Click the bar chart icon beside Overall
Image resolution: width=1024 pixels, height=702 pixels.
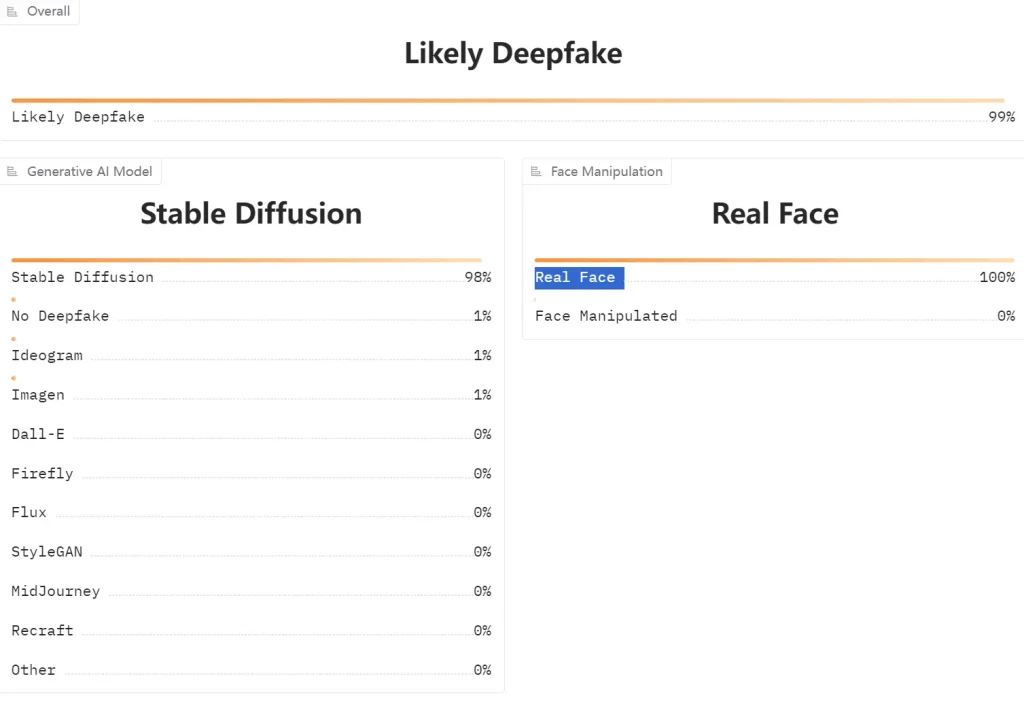point(14,11)
